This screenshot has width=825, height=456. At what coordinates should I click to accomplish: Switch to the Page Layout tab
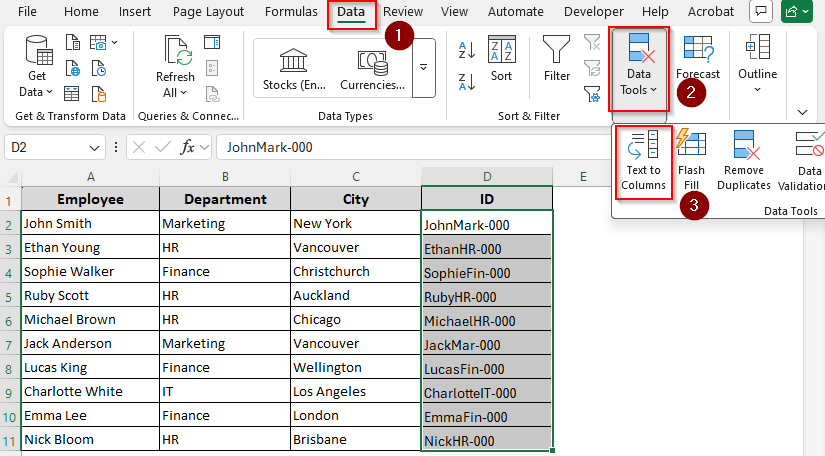(x=208, y=12)
